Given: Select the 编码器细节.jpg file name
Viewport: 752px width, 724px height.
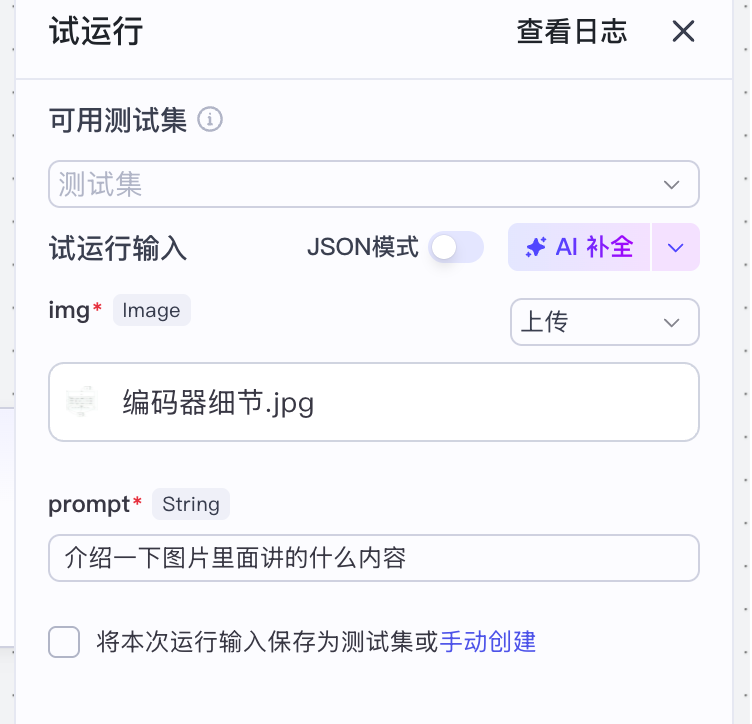Looking at the screenshot, I should tap(218, 403).
